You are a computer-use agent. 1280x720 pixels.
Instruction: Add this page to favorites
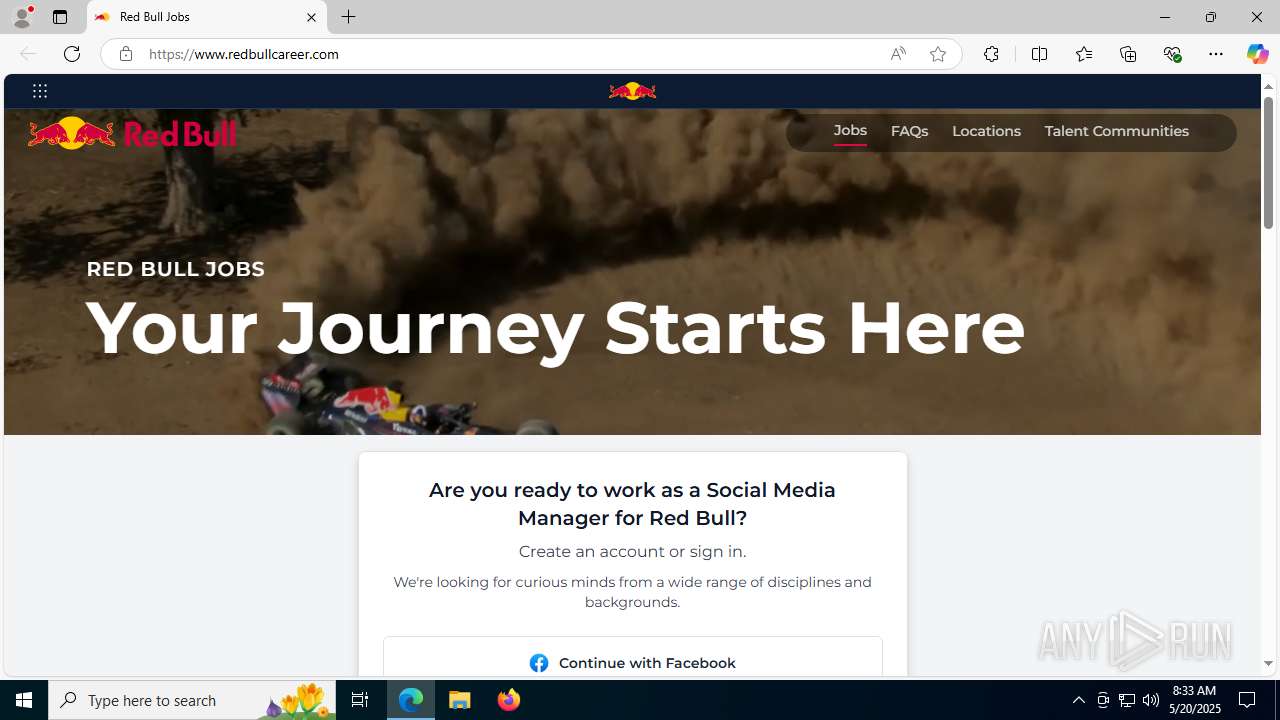coord(938,54)
